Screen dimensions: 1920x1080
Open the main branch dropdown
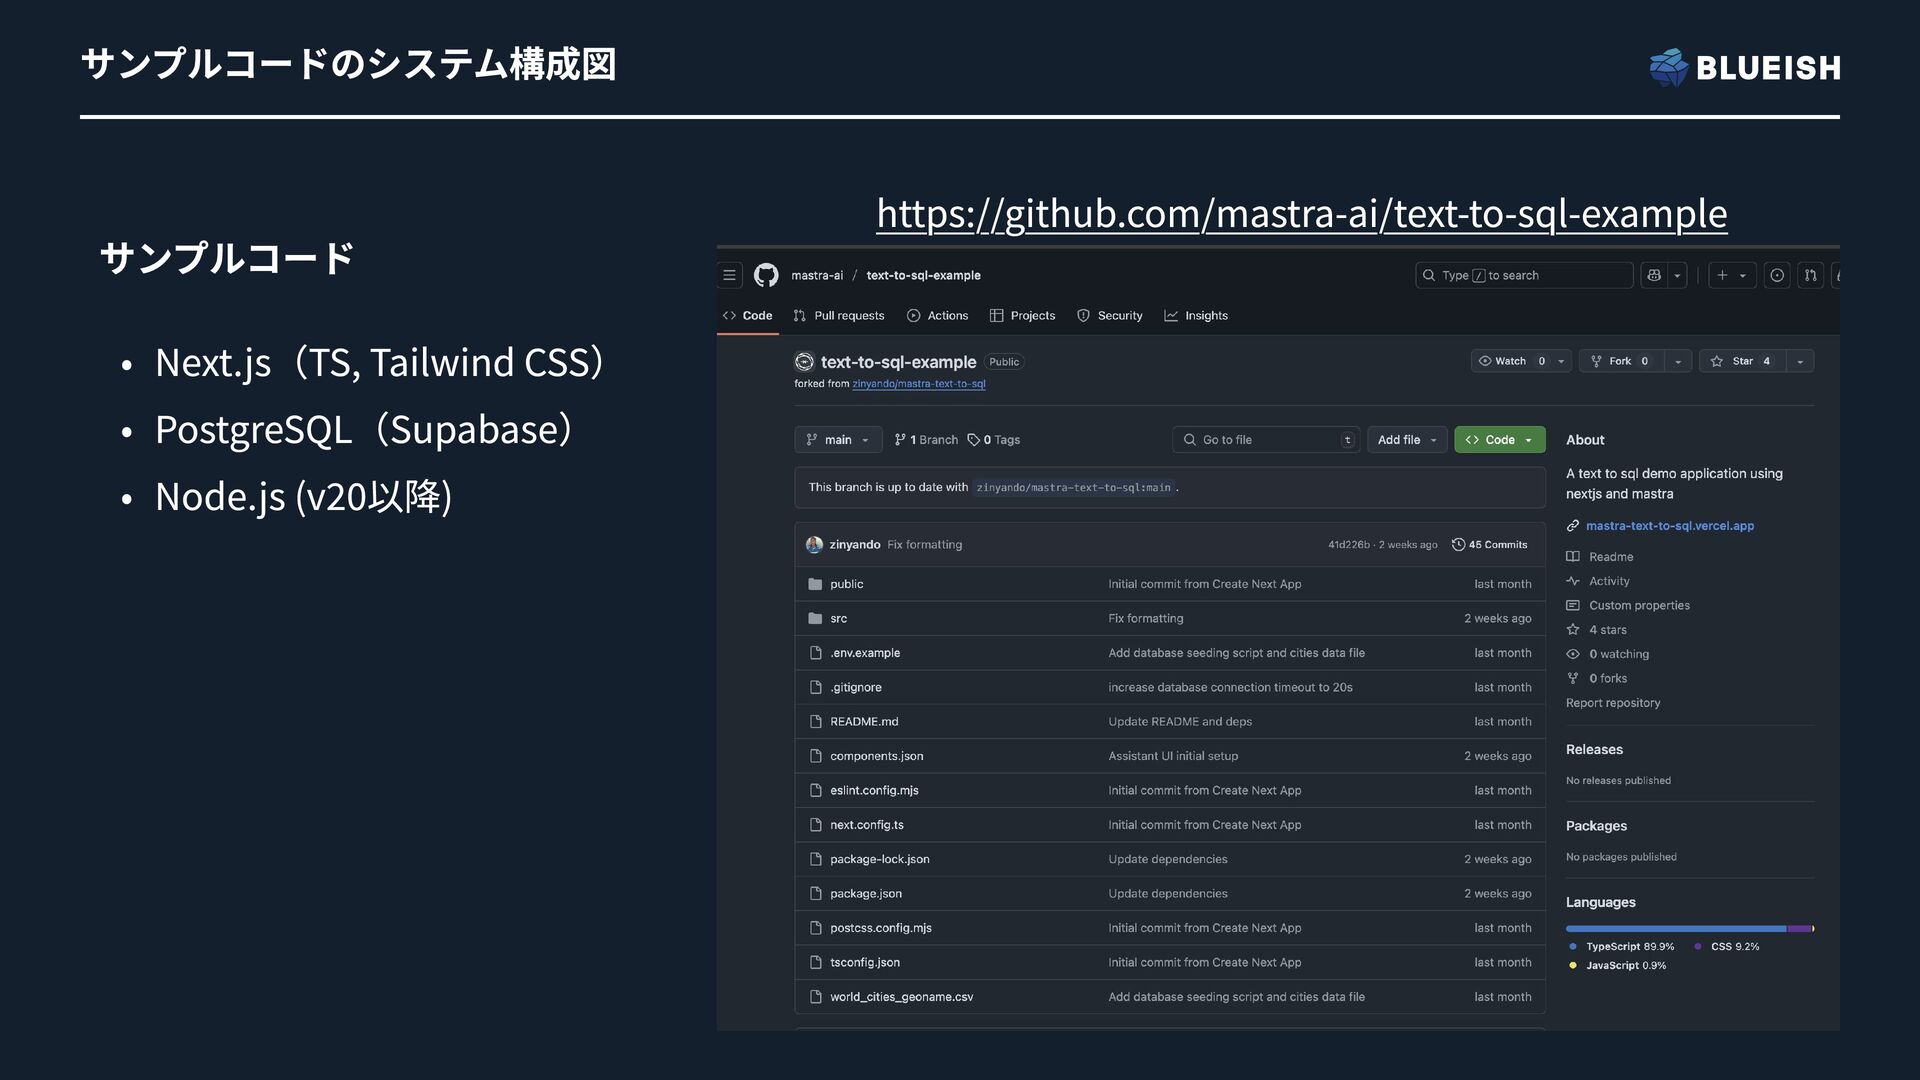coord(838,440)
